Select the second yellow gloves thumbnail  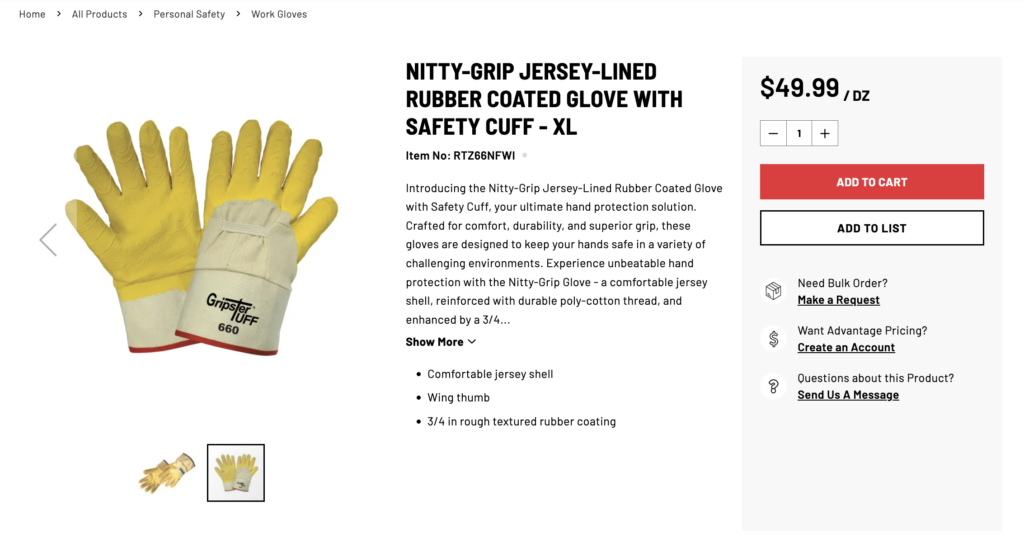point(236,472)
